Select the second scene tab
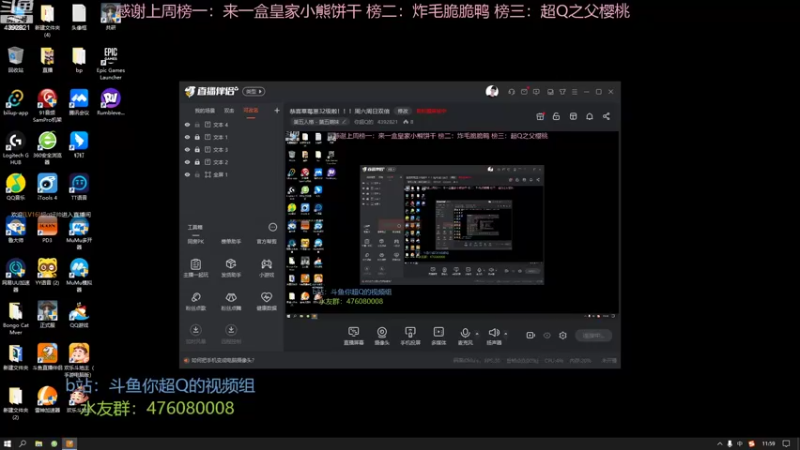Screen dimensions: 800x450 tap(229, 111)
